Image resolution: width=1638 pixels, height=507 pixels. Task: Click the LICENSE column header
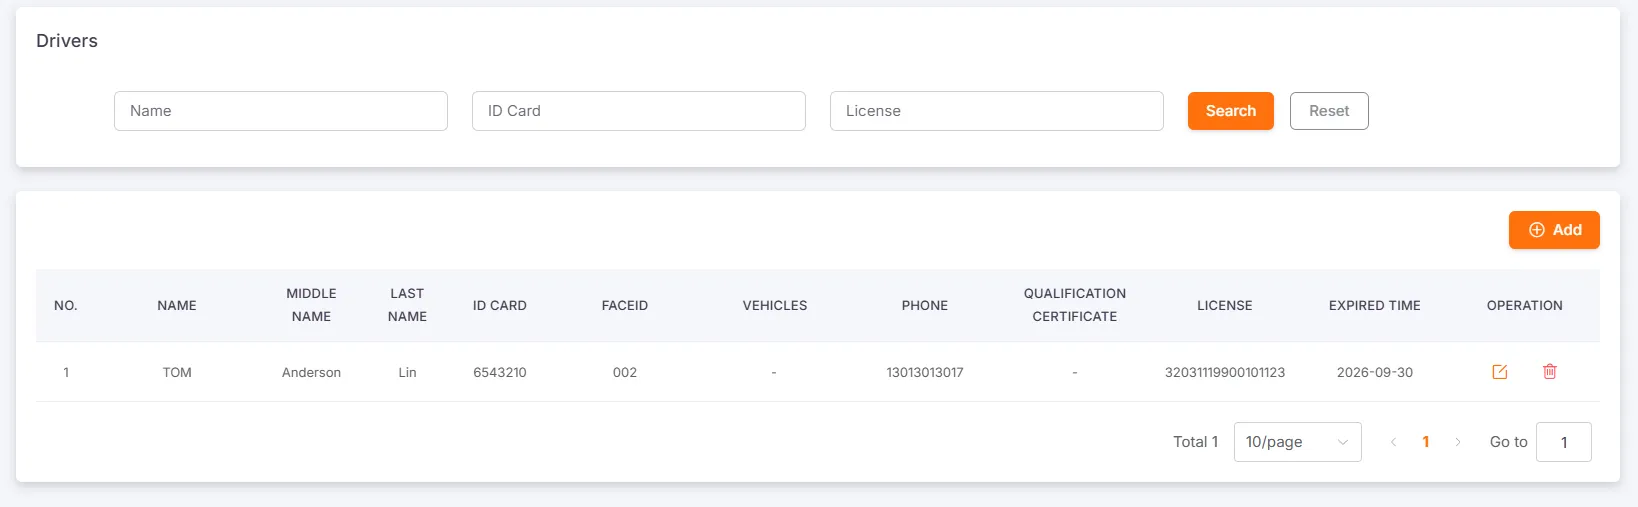point(1225,306)
